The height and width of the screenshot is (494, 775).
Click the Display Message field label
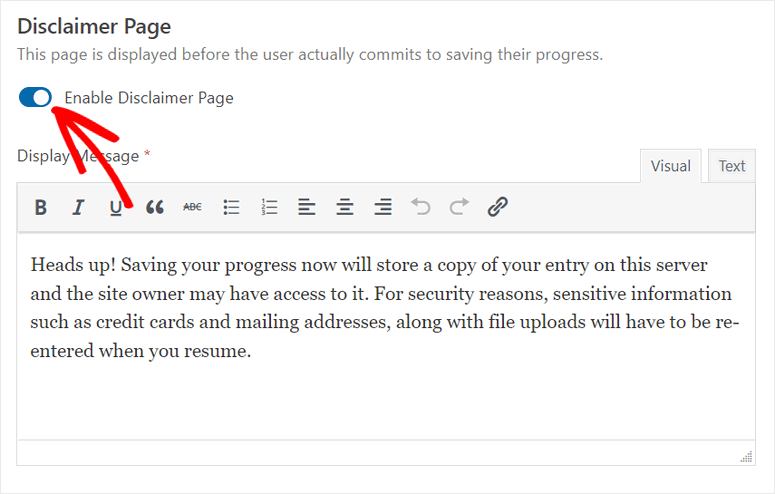[x=79, y=156]
